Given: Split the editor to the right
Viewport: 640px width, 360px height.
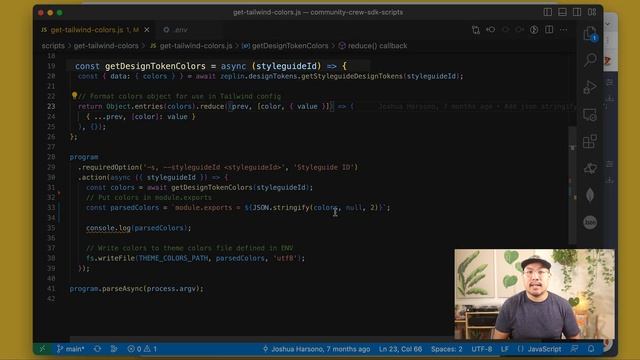Looking at the screenshot, I should coord(549,30).
